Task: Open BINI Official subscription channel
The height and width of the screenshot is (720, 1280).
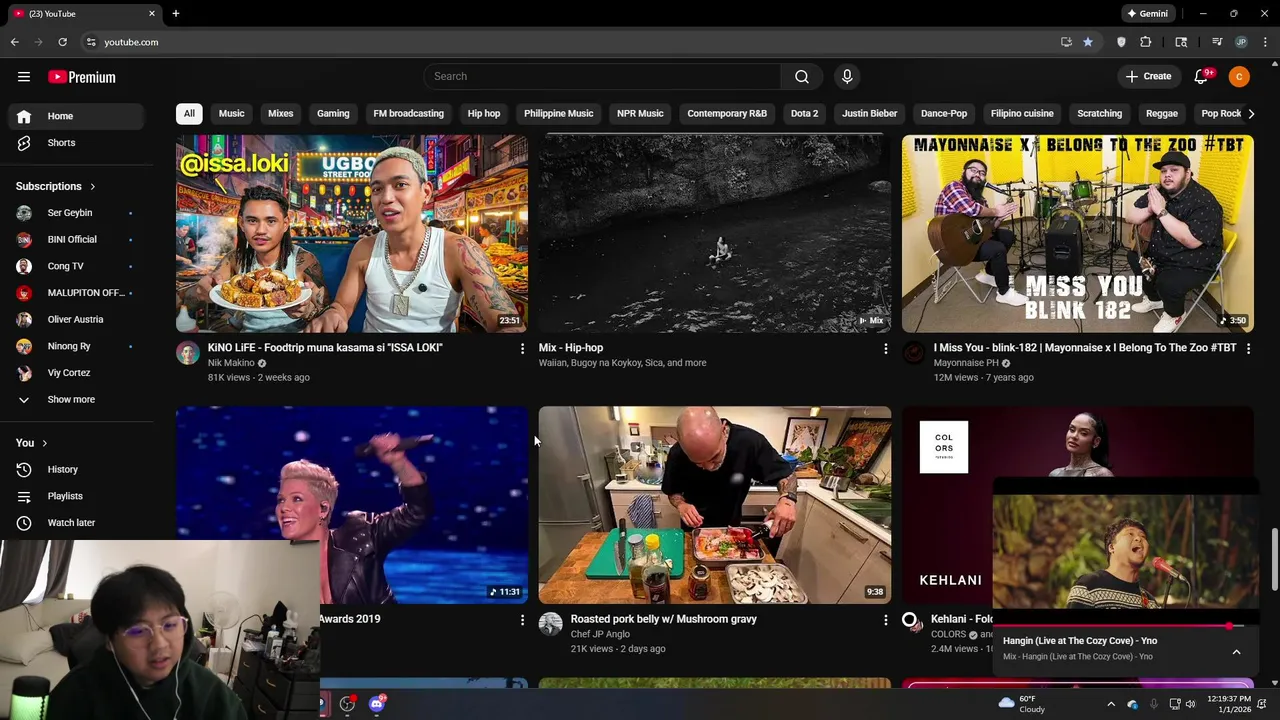Action: tap(74, 239)
